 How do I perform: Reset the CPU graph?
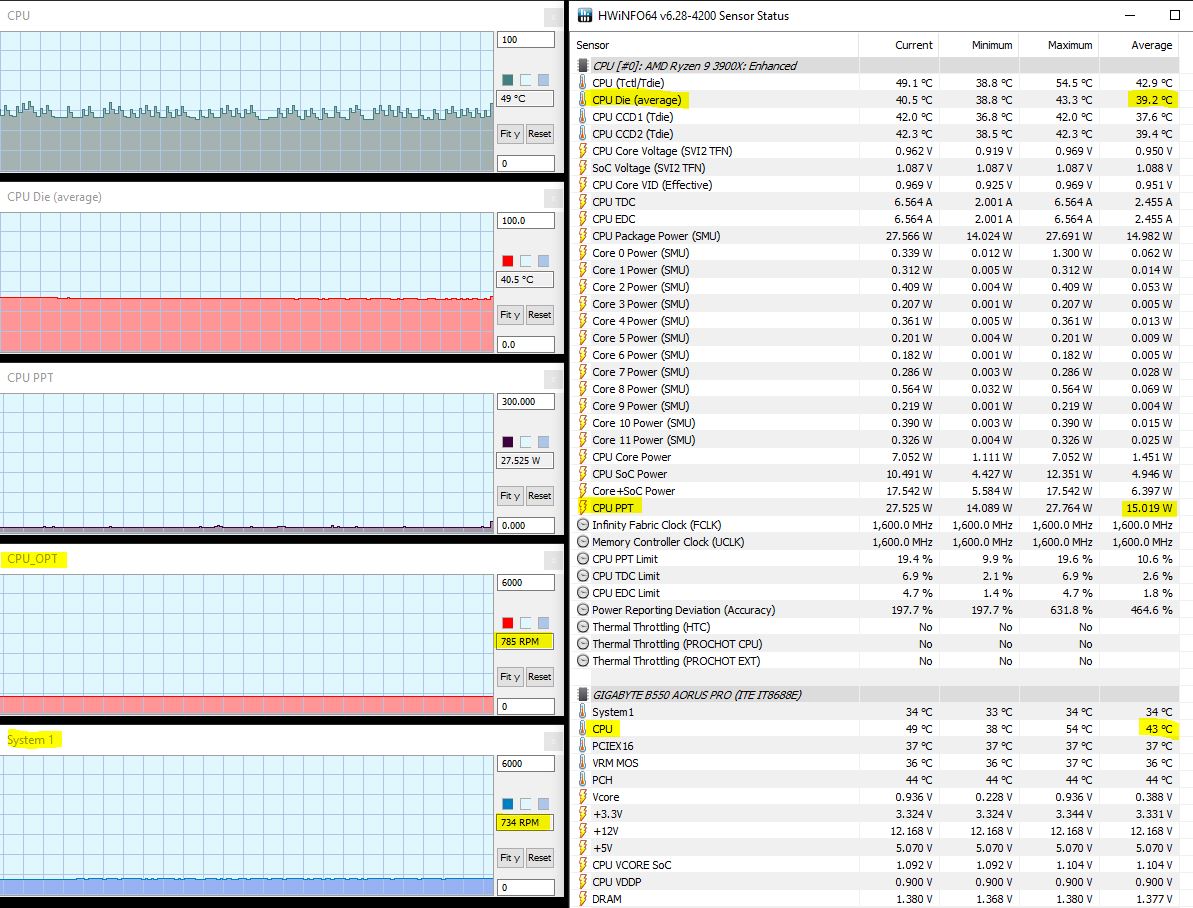[x=539, y=134]
